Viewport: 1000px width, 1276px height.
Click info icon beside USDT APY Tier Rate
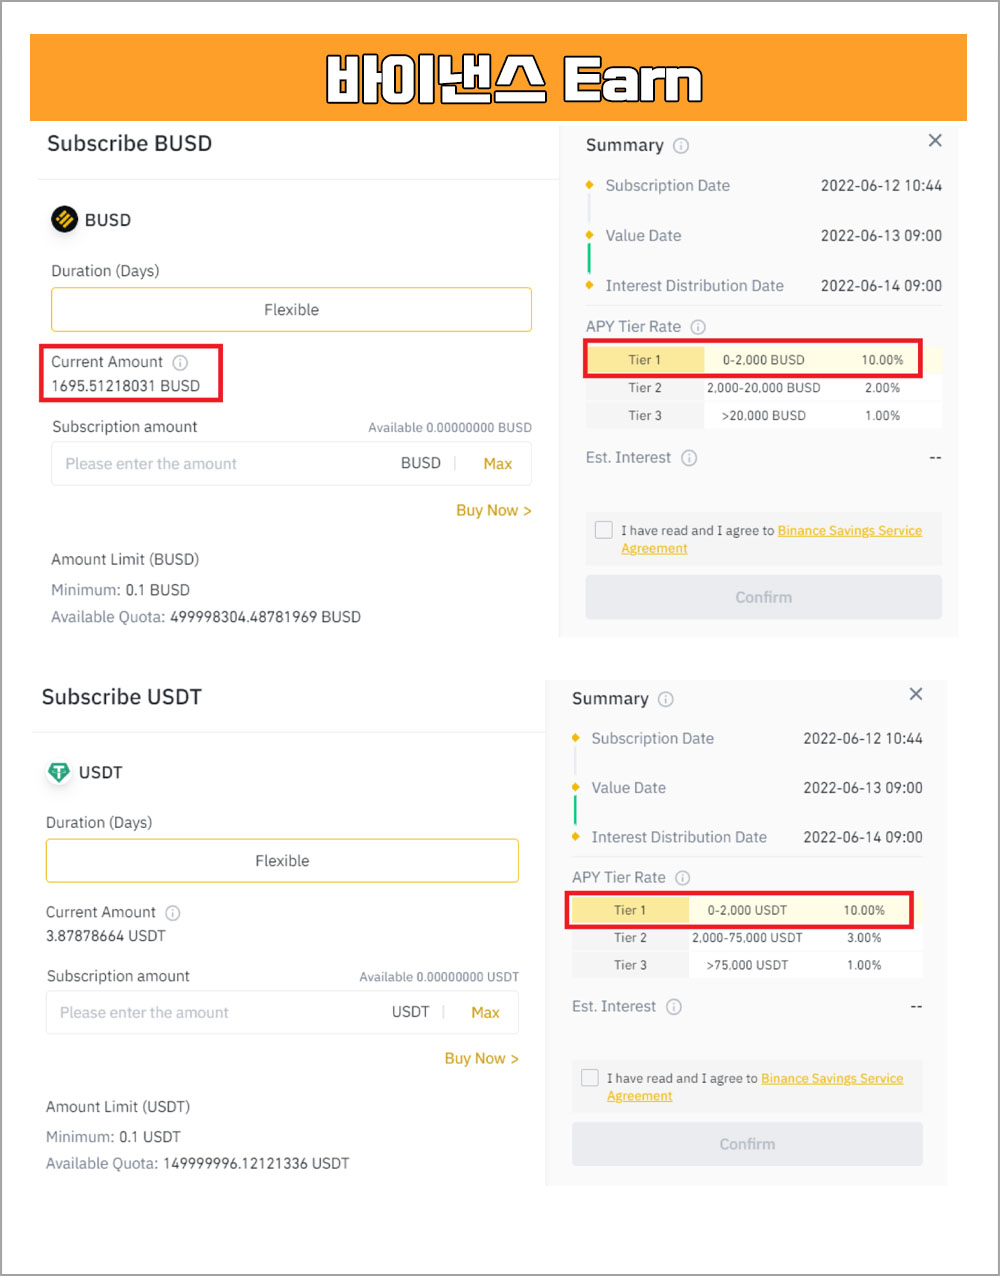682,878
